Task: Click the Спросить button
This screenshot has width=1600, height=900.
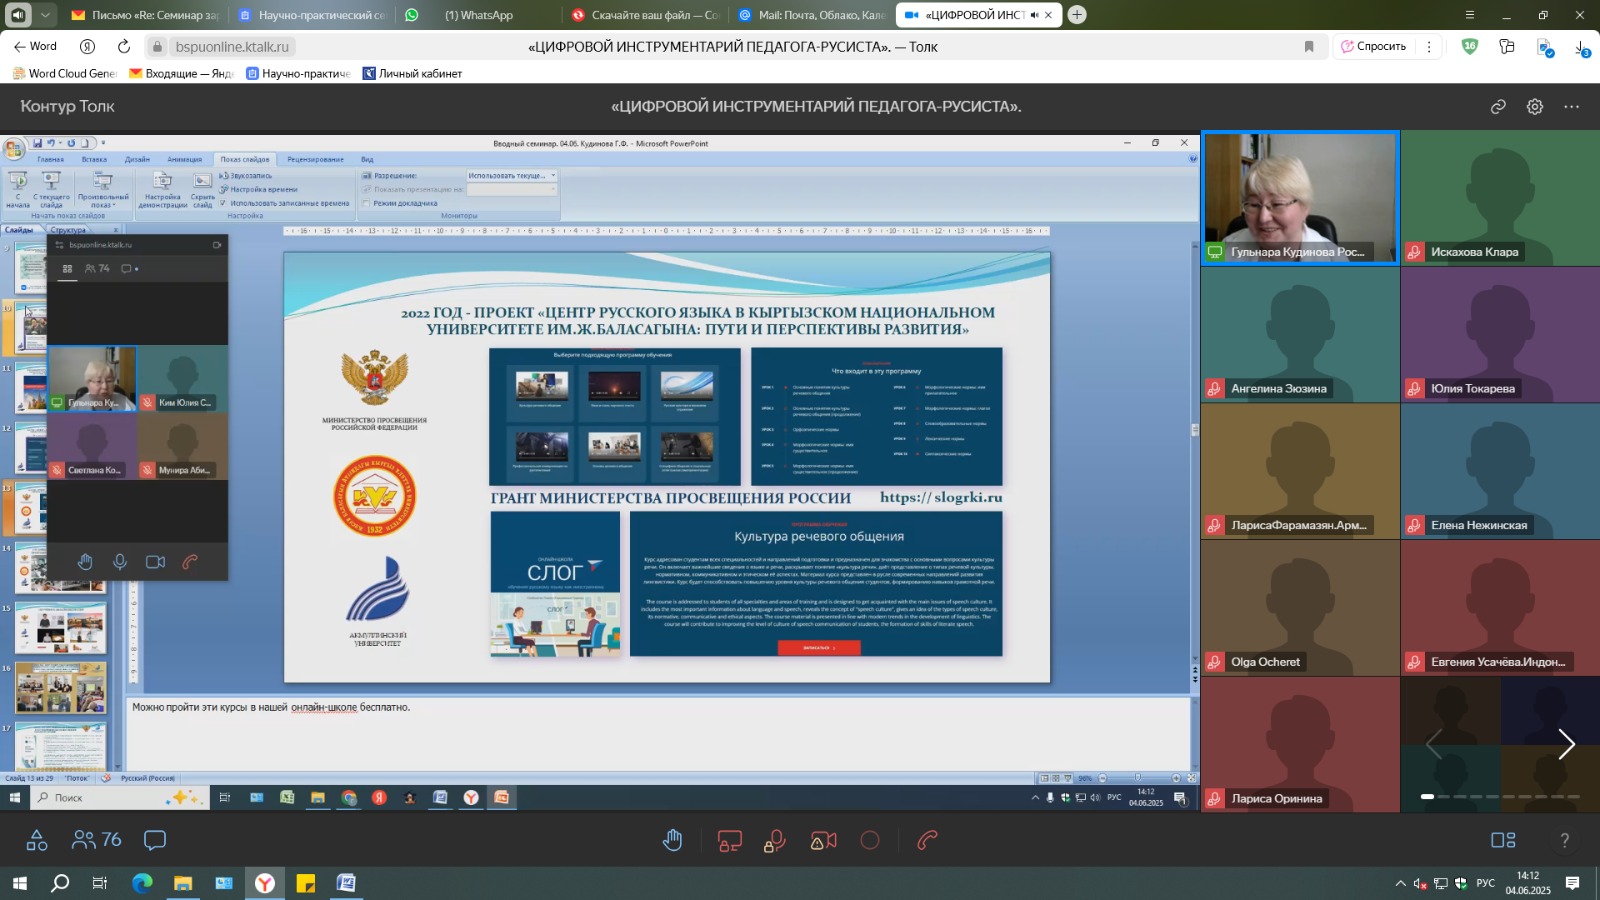Action: [x=1373, y=47]
